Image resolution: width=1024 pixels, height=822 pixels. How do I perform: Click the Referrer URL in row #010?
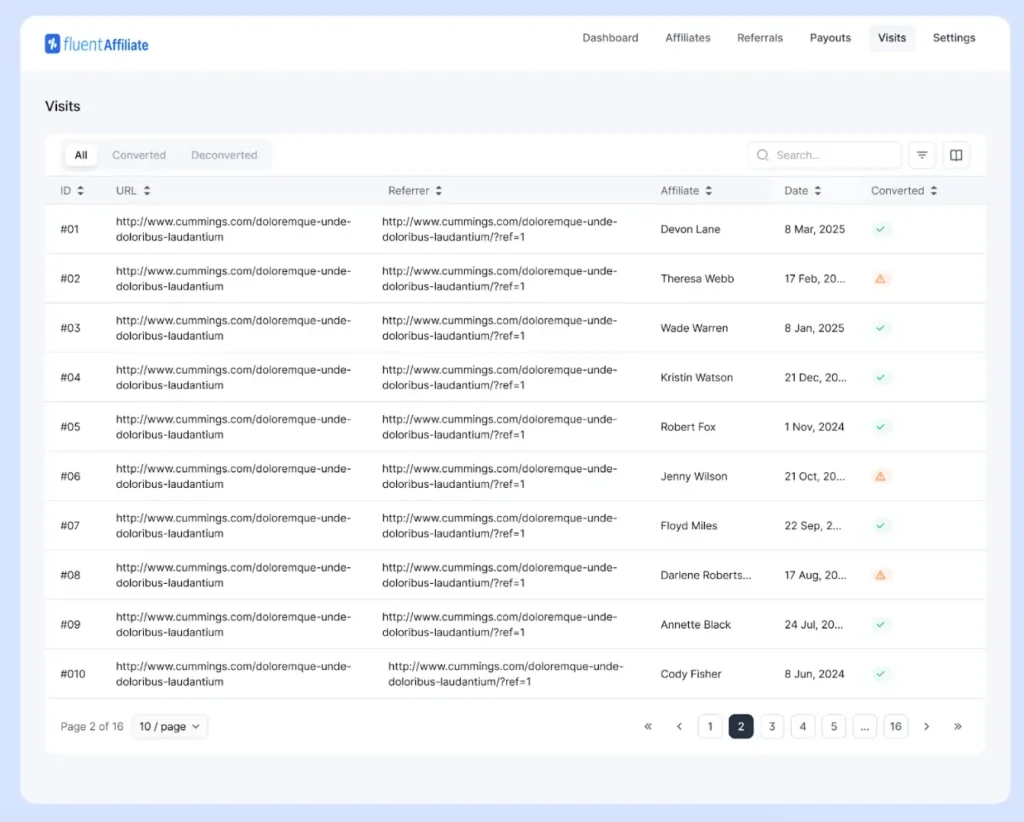click(505, 674)
